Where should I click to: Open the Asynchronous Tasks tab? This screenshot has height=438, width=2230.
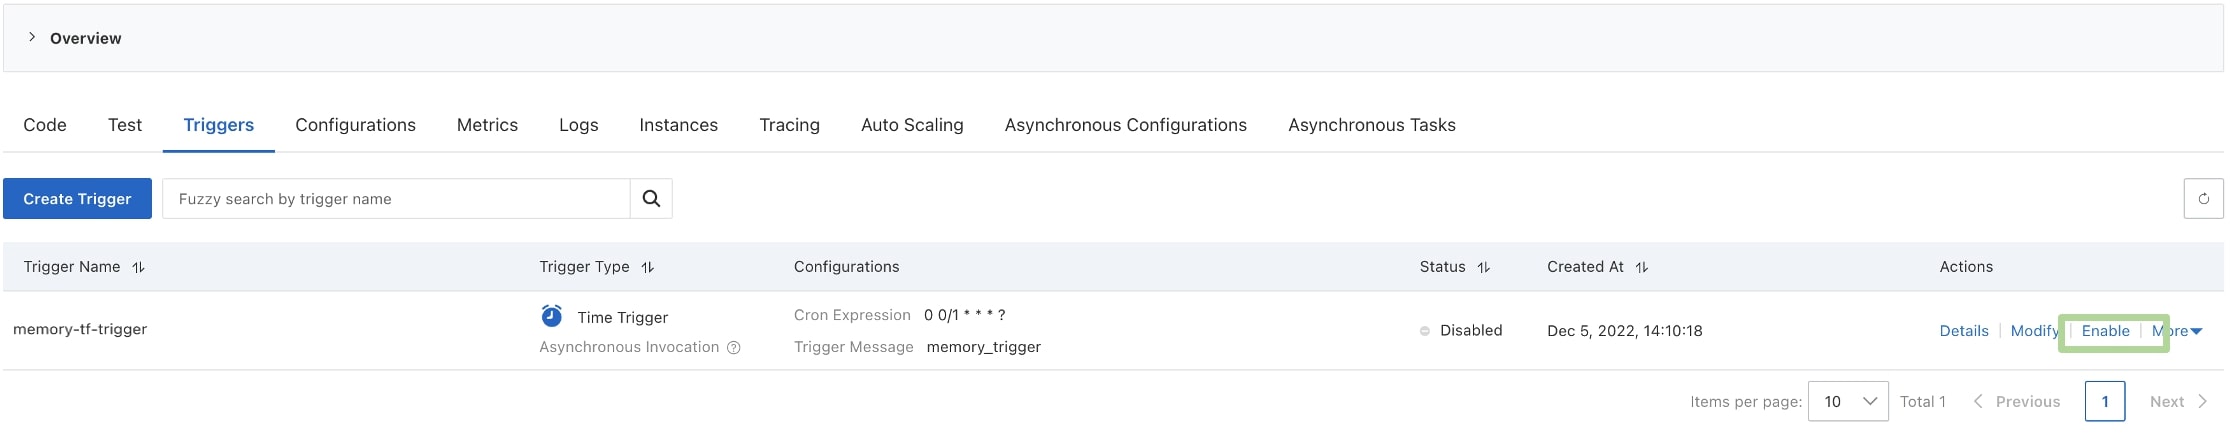point(1371,125)
